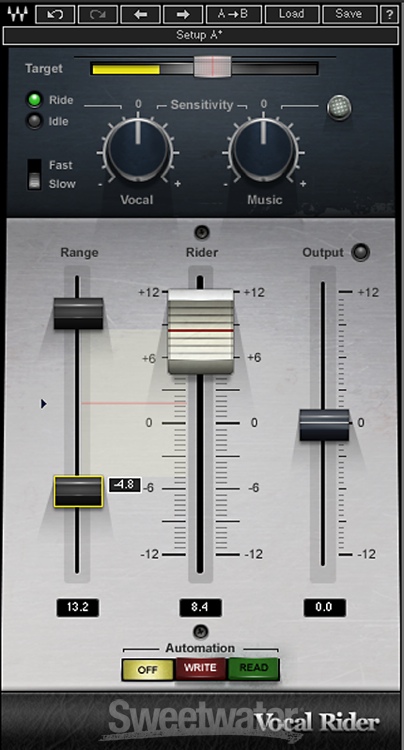Viewport: 404px width, 750px height.
Task: Click the Load preset menu button
Action: tap(292, 14)
